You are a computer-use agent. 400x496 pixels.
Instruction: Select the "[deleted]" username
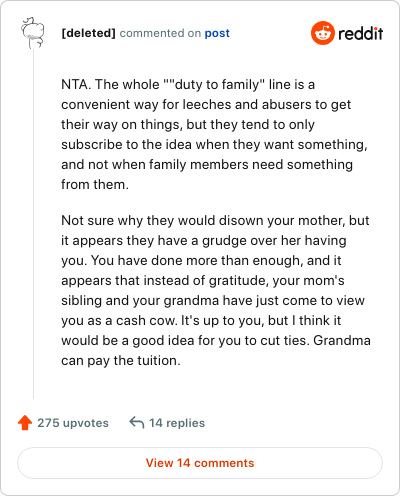pyautogui.click(x=88, y=33)
